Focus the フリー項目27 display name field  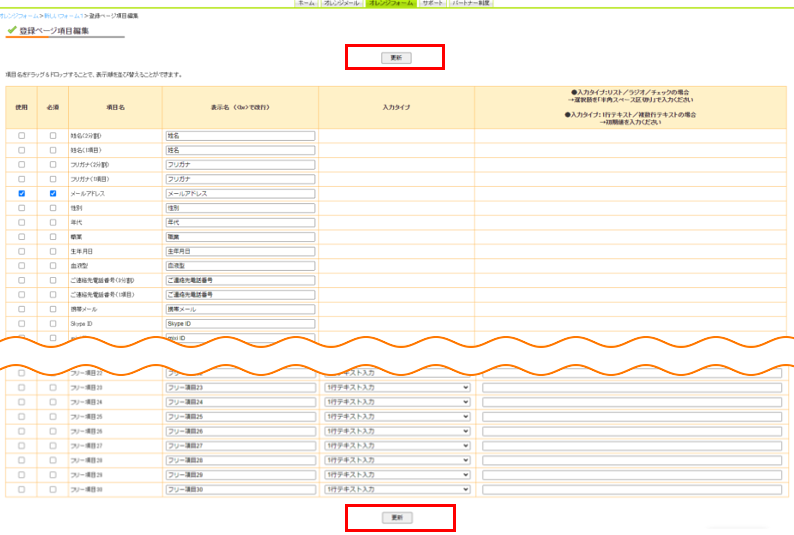(240, 445)
